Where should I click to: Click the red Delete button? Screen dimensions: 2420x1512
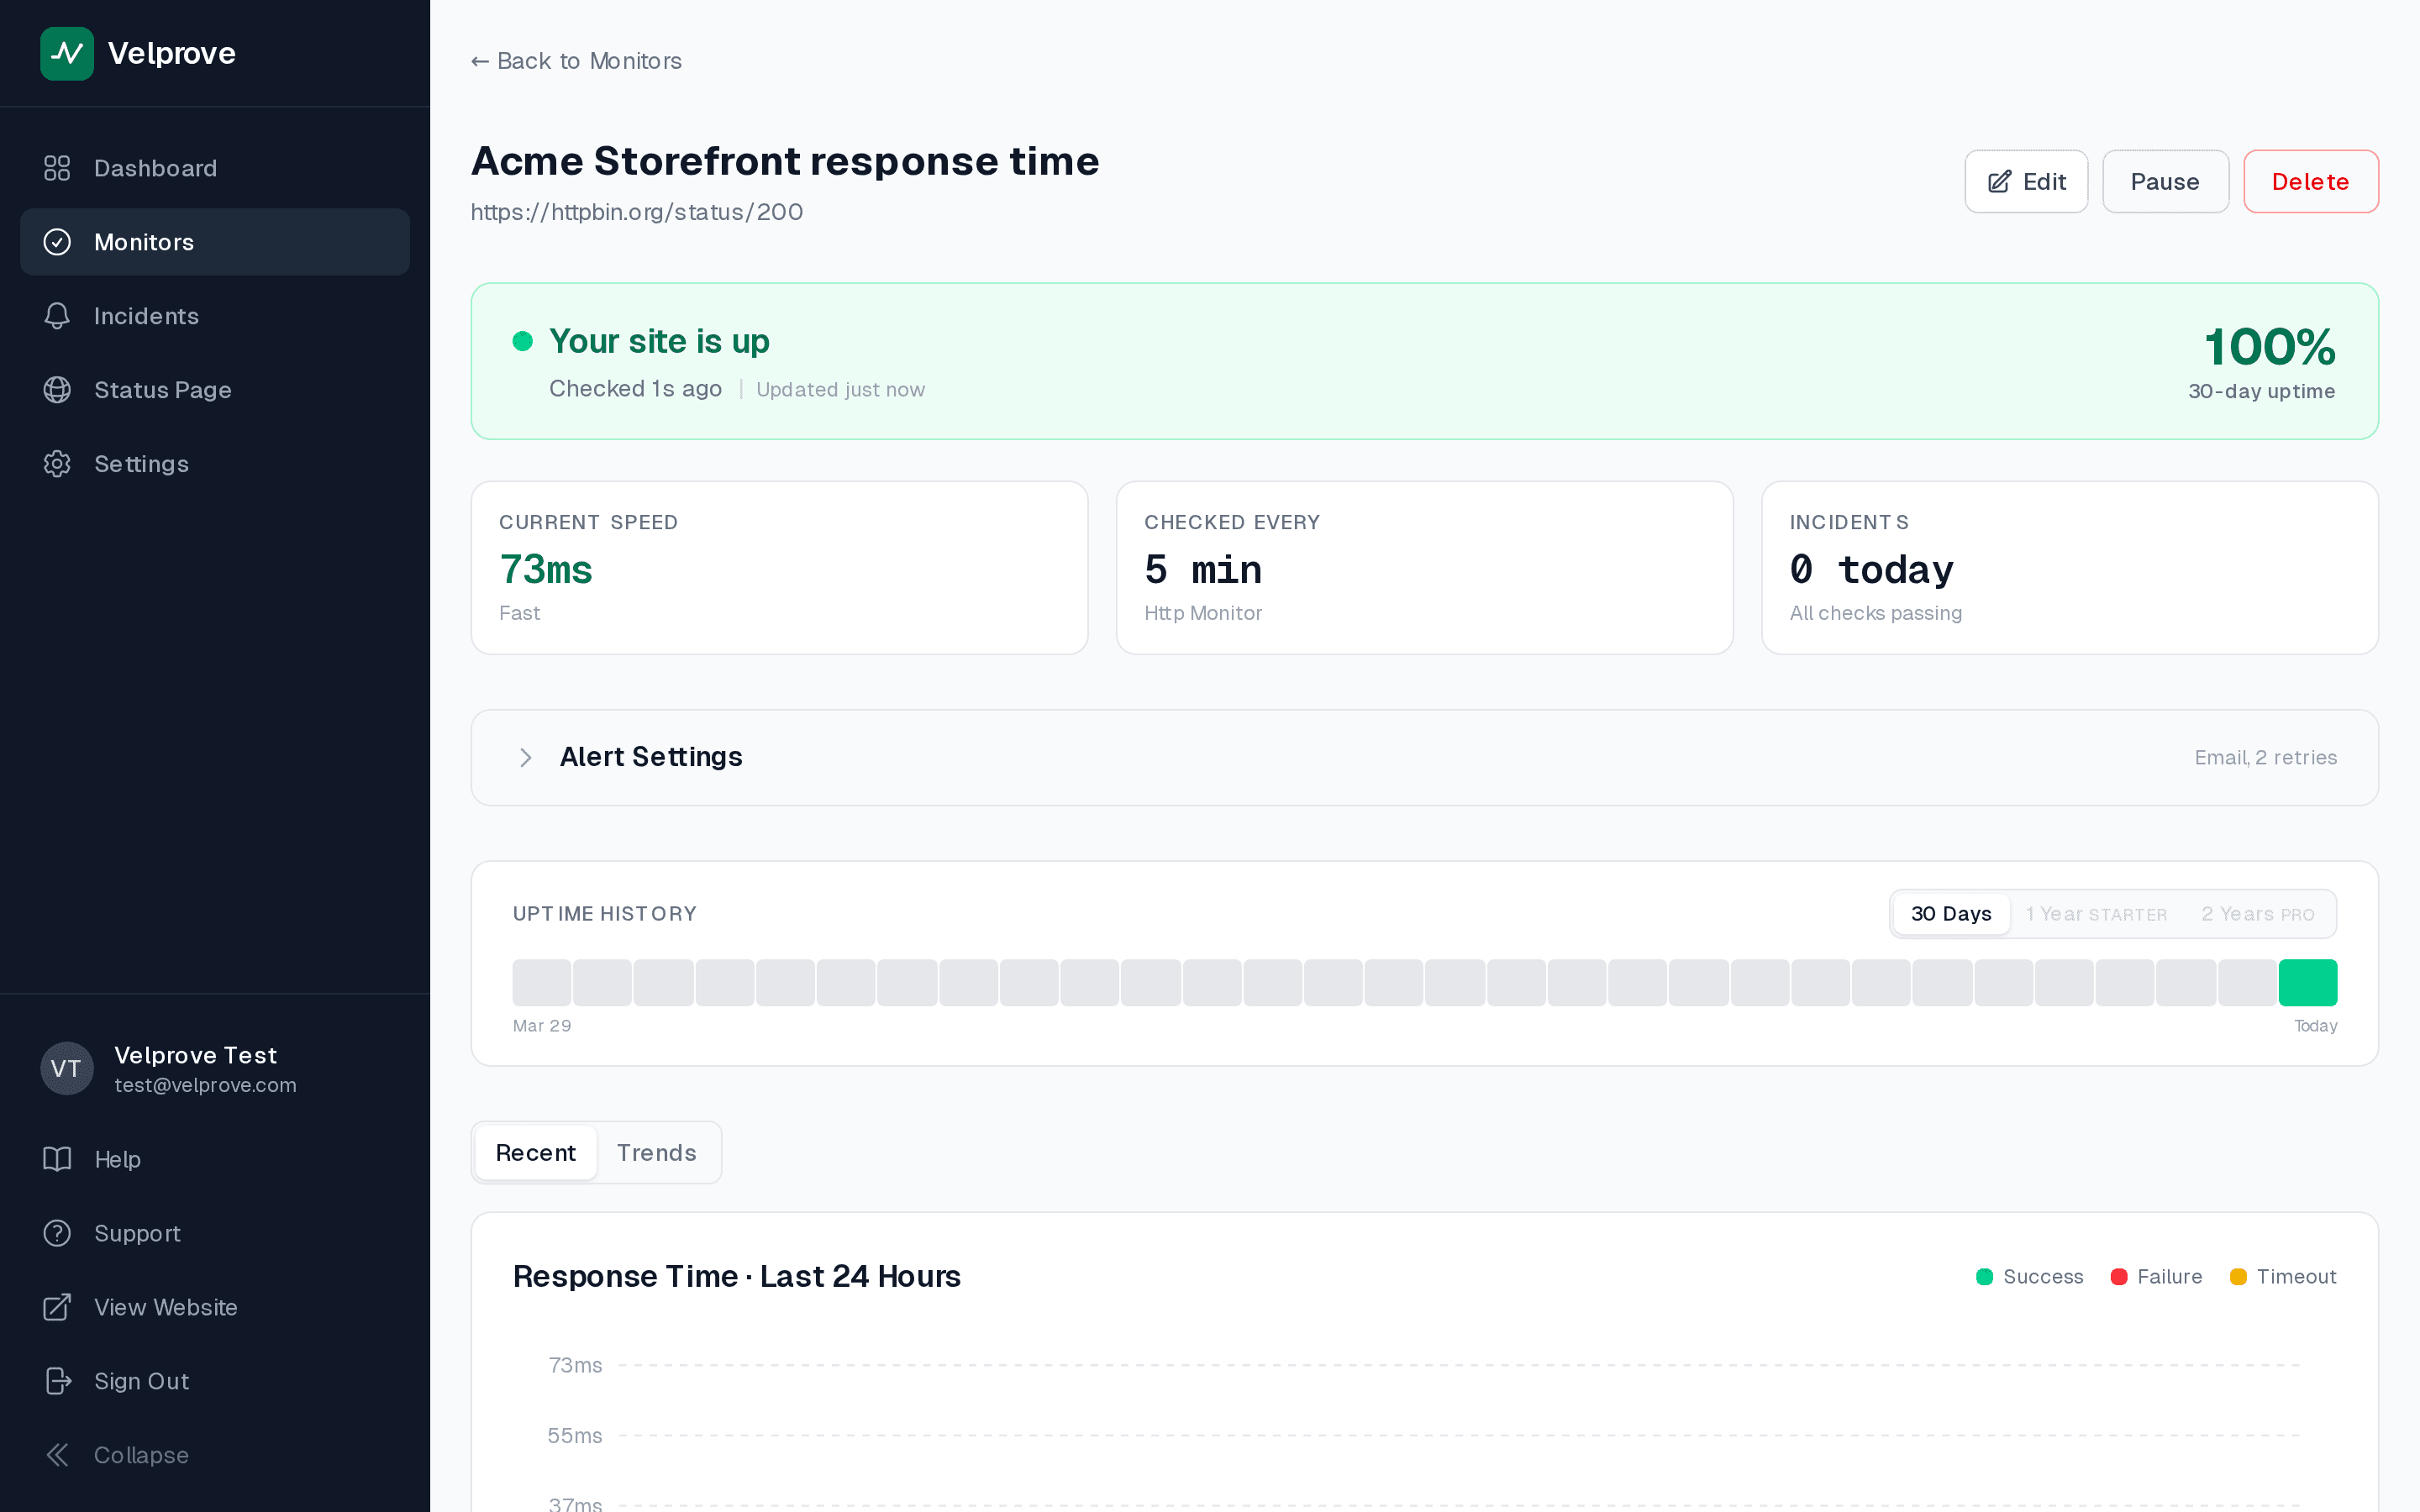(x=2310, y=182)
